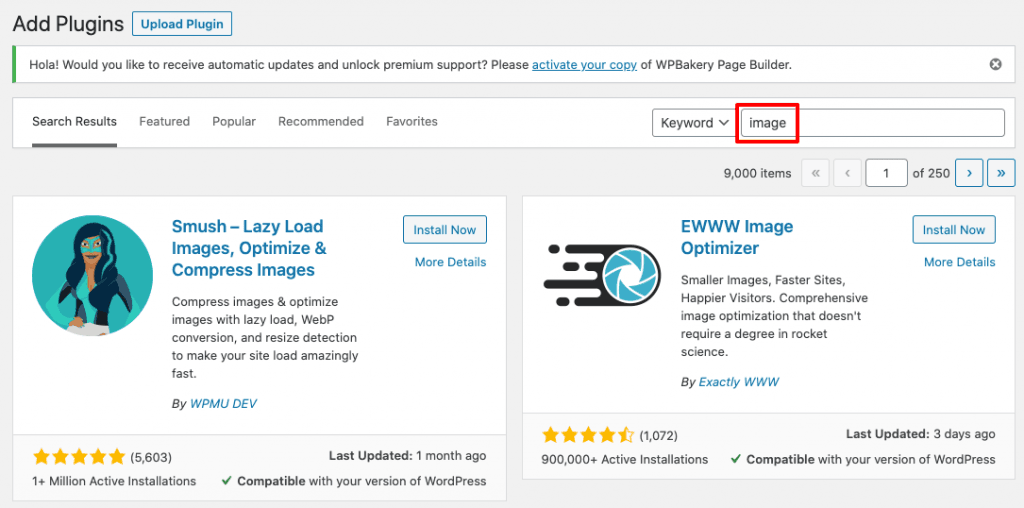
Task: Open More Details for Smush plugin
Action: pos(450,262)
